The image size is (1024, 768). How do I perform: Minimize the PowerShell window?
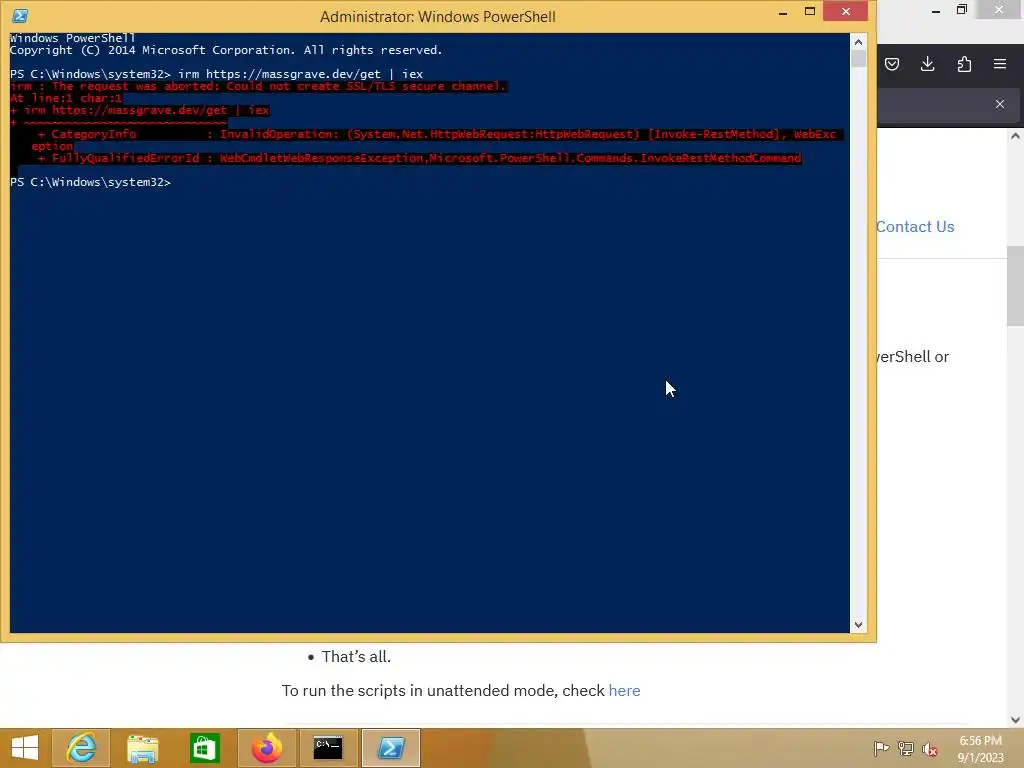(x=782, y=12)
